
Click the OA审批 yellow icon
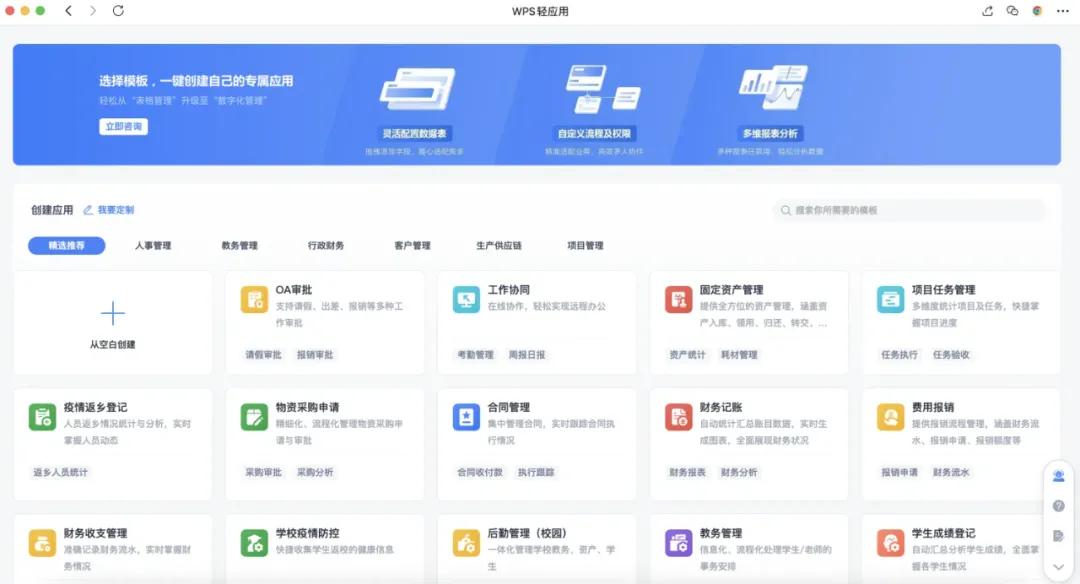[254, 300]
